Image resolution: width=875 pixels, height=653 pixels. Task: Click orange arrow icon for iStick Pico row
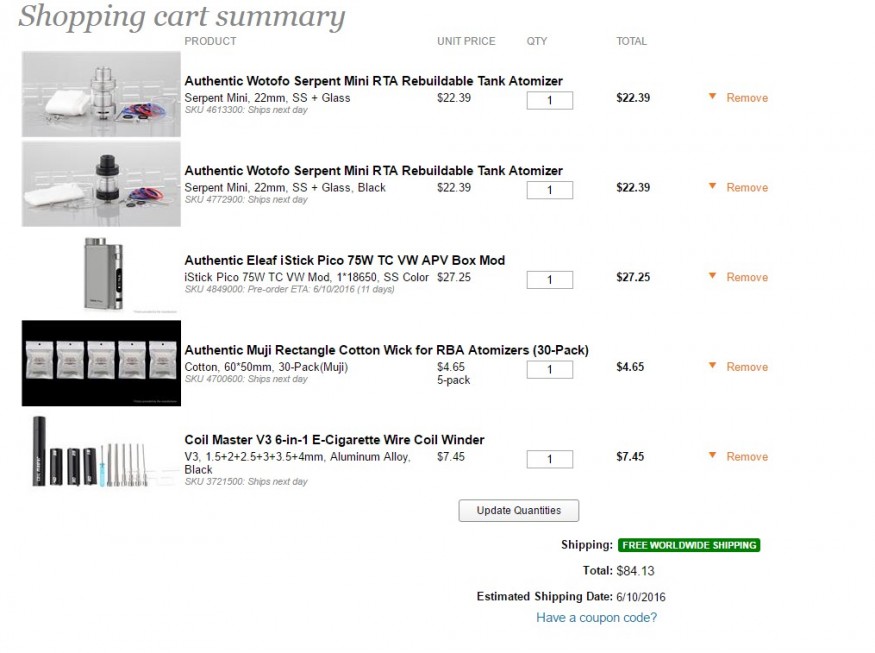click(x=712, y=277)
